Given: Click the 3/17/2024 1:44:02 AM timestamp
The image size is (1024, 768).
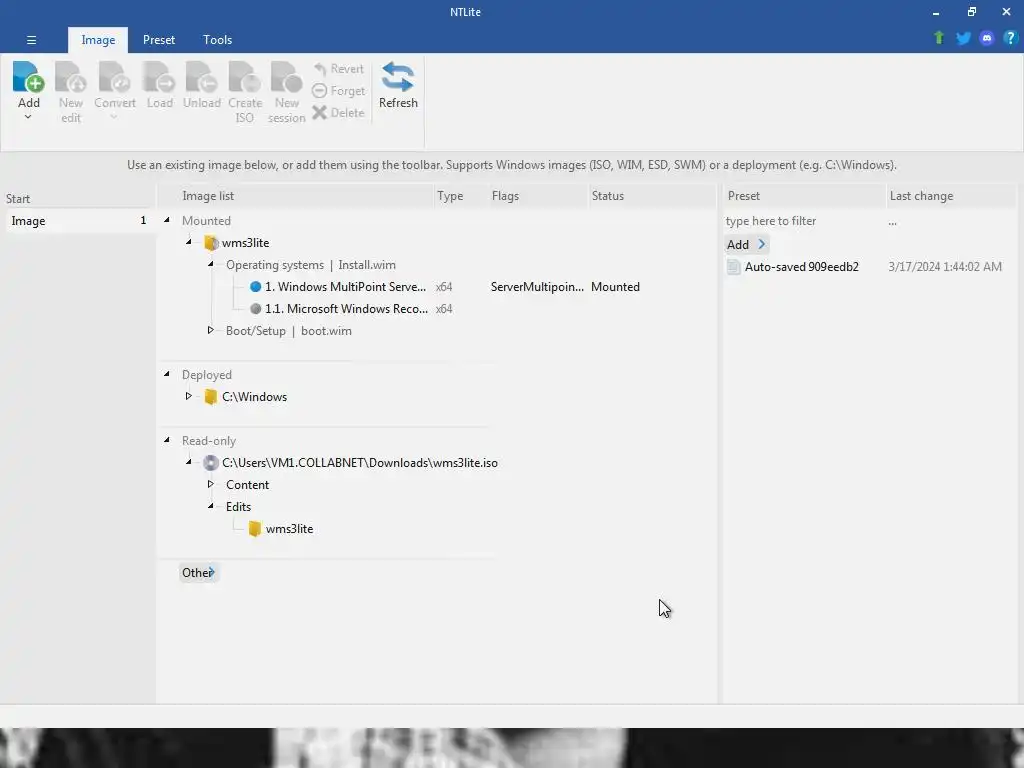Looking at the screenshot, I should point(945,266).
